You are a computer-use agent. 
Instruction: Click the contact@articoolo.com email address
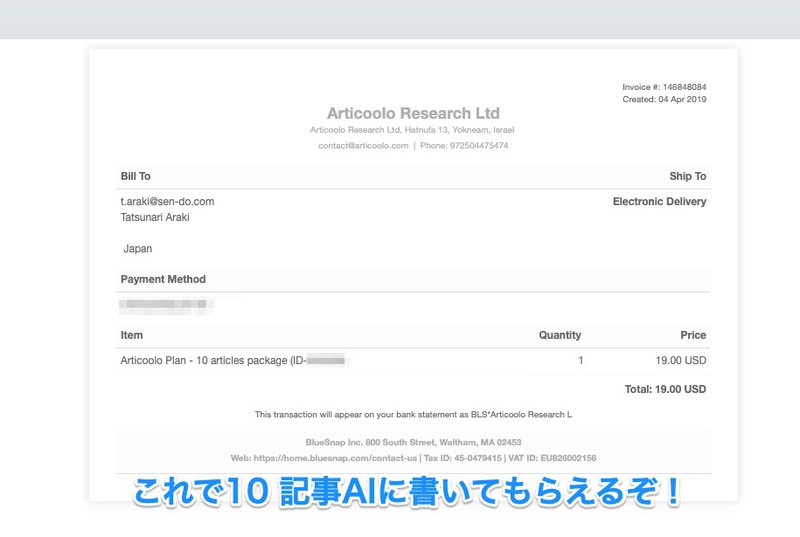pyautogui.click(x=363, y=146)
